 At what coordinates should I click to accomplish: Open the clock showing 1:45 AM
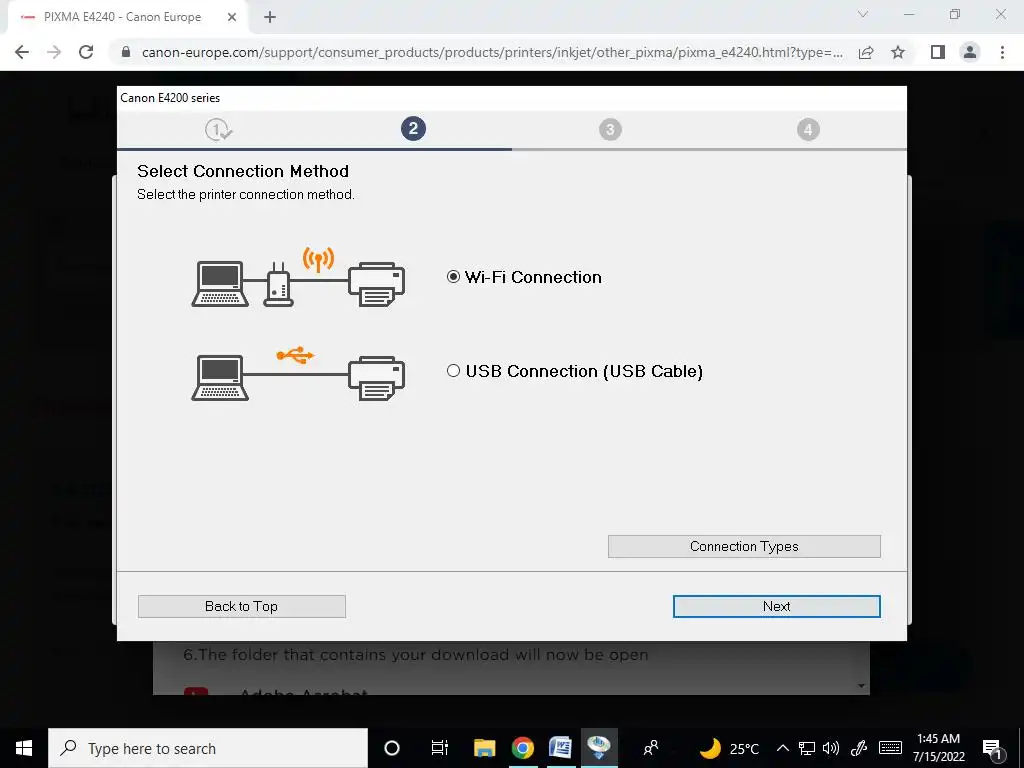point(938,748)
